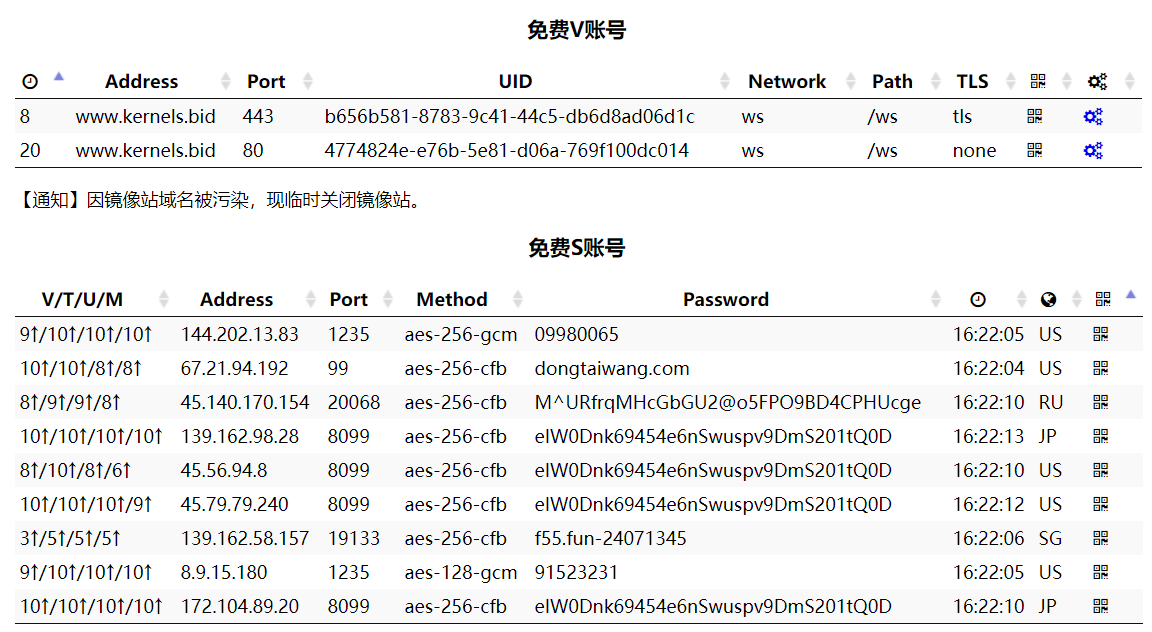The height and width of the screenshot is (632, 1152).
Task: Sort V accounts by clock column
Action: tap(30, 82)
